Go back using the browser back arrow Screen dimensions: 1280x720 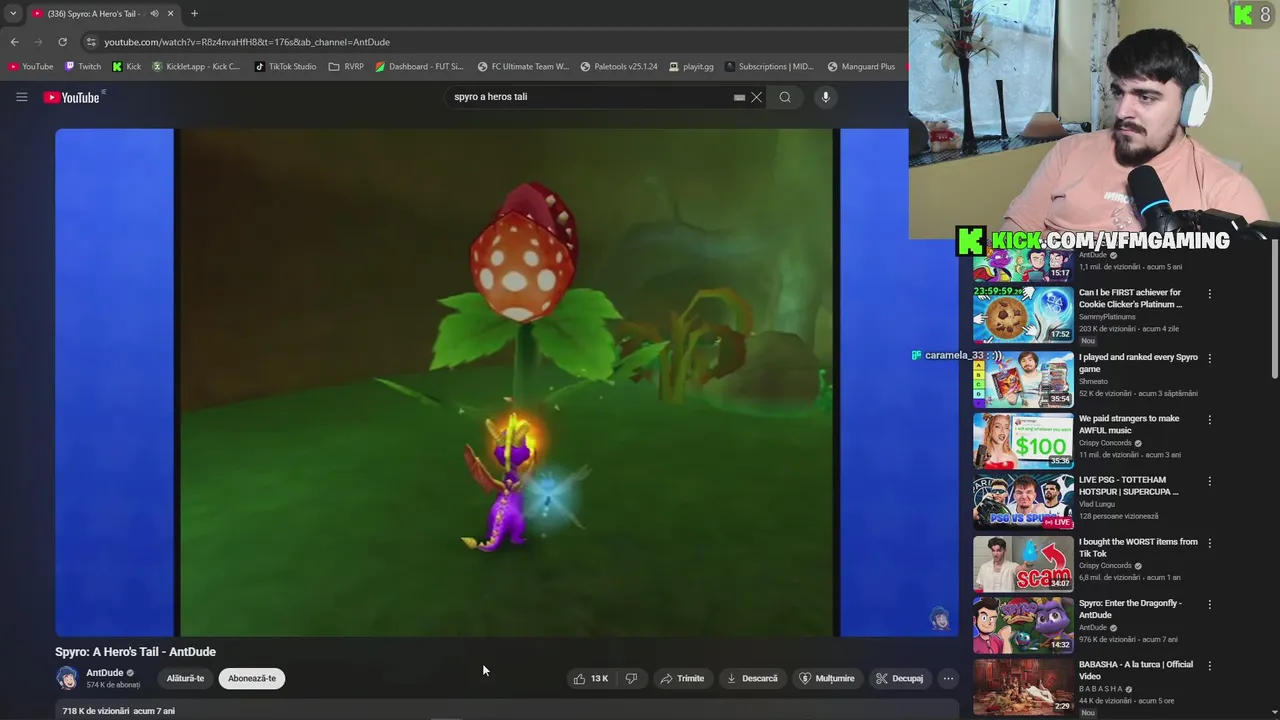point(14,42)
